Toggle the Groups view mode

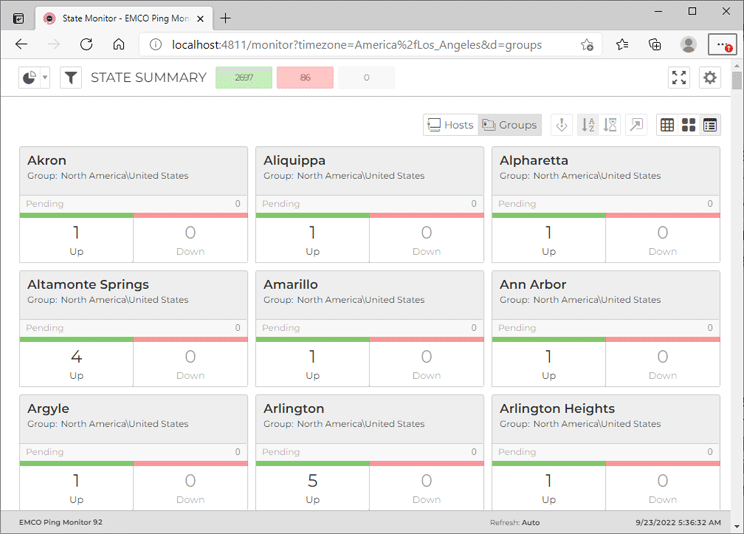510,125
